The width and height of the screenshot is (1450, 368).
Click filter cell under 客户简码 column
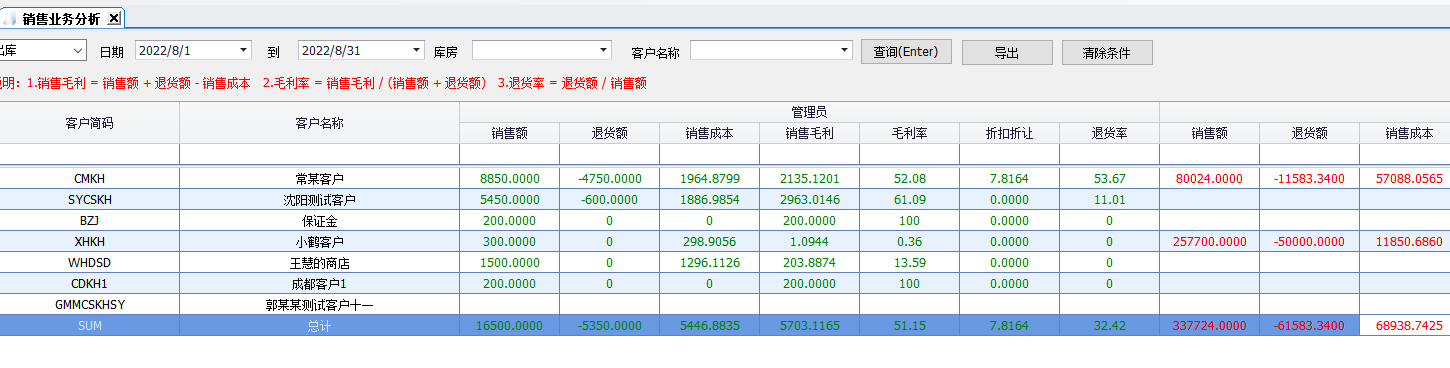[90, 154]
